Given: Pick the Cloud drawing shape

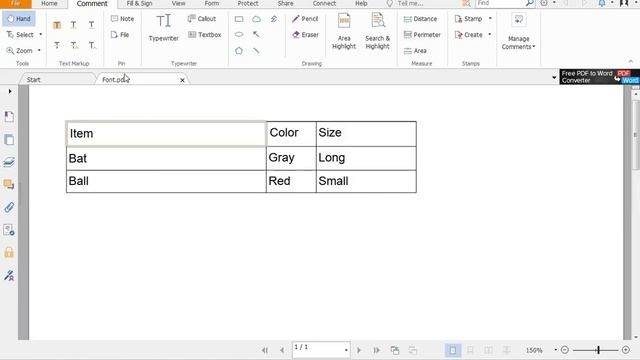Looking at the screenshot, I should pyautogui.click(x=256, y=19).
